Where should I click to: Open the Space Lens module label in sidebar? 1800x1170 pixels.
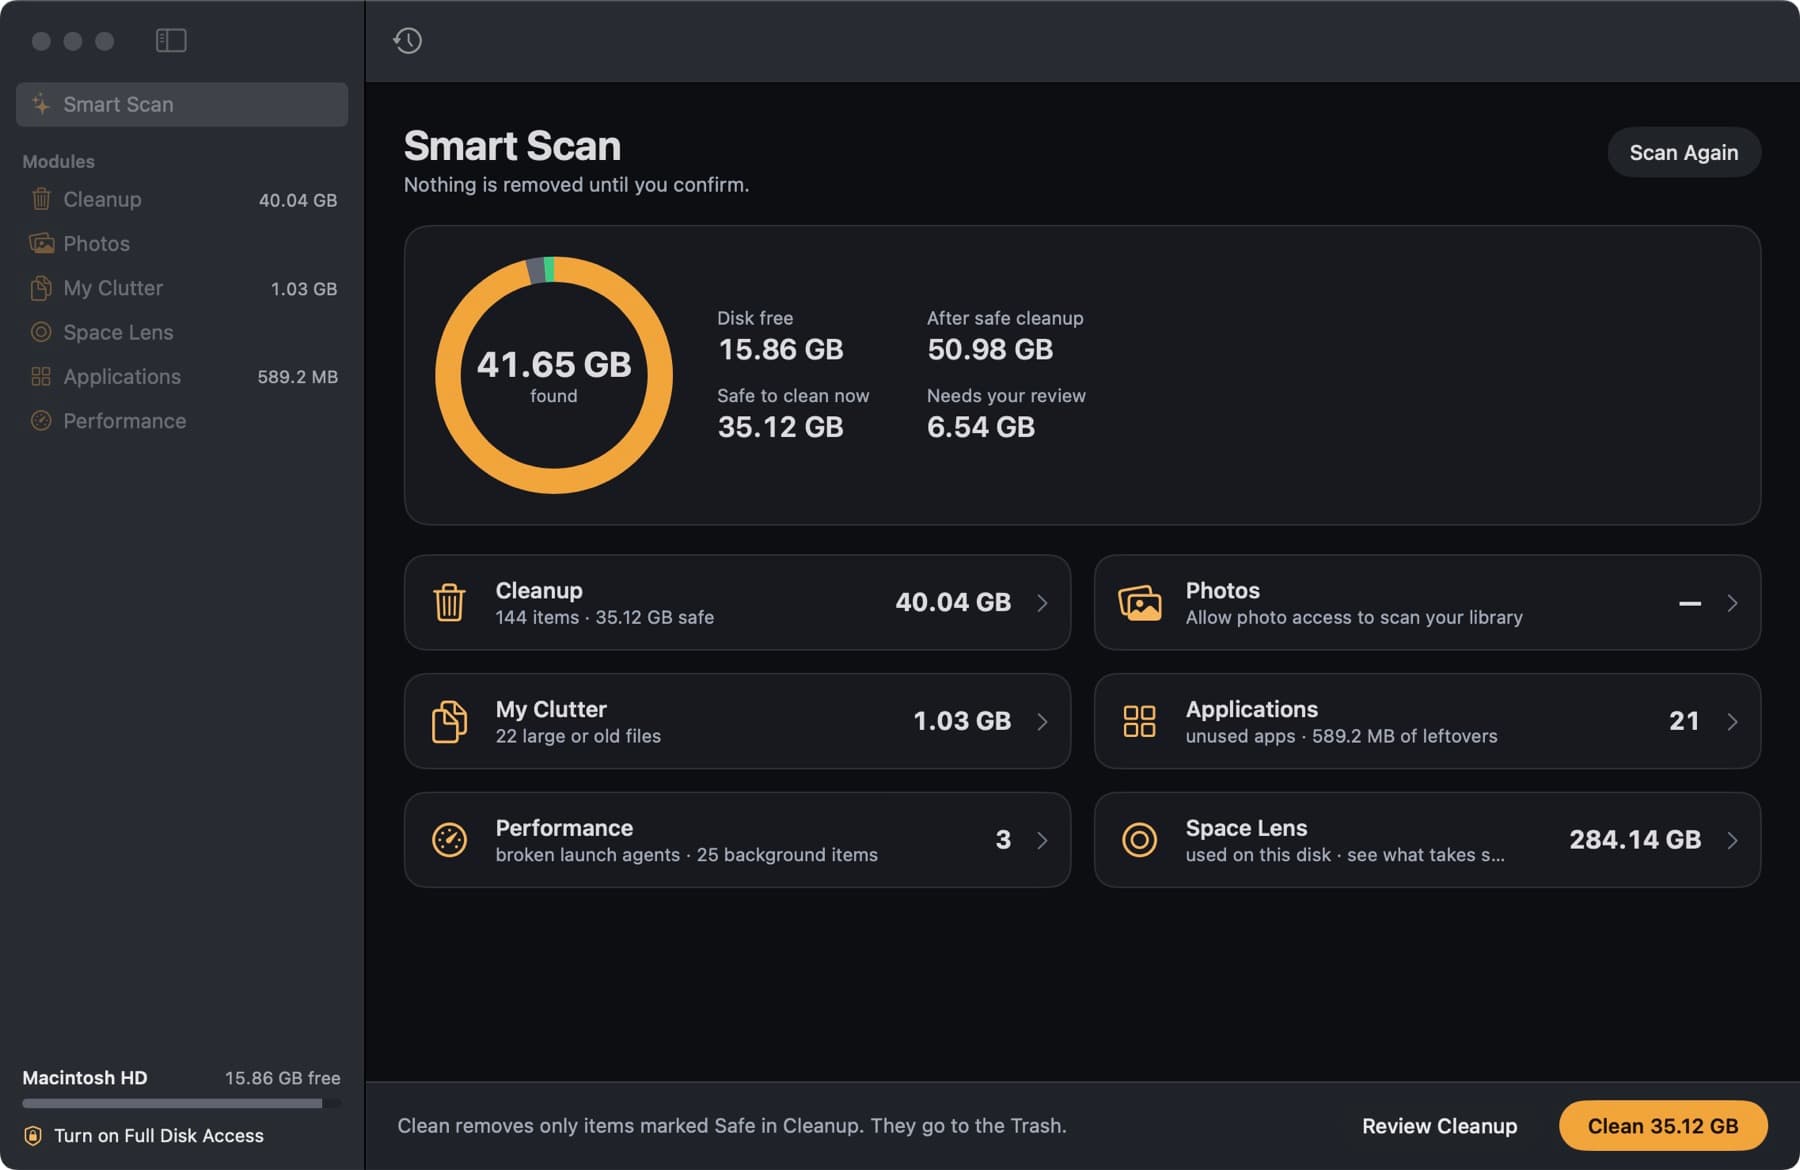click(118, 332)
